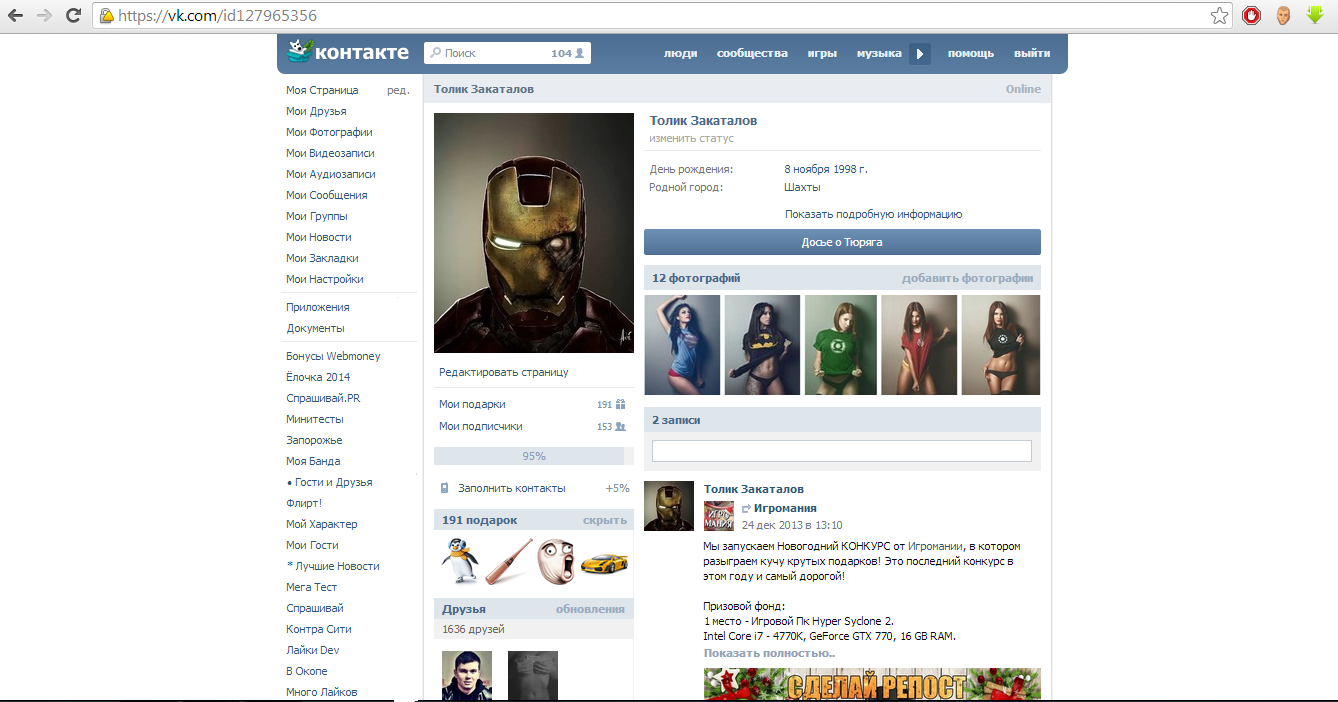The width and height of the screenshot is (1338, 702).
Task: Open сообщества in top menu
Action: (x=752, y=54)
